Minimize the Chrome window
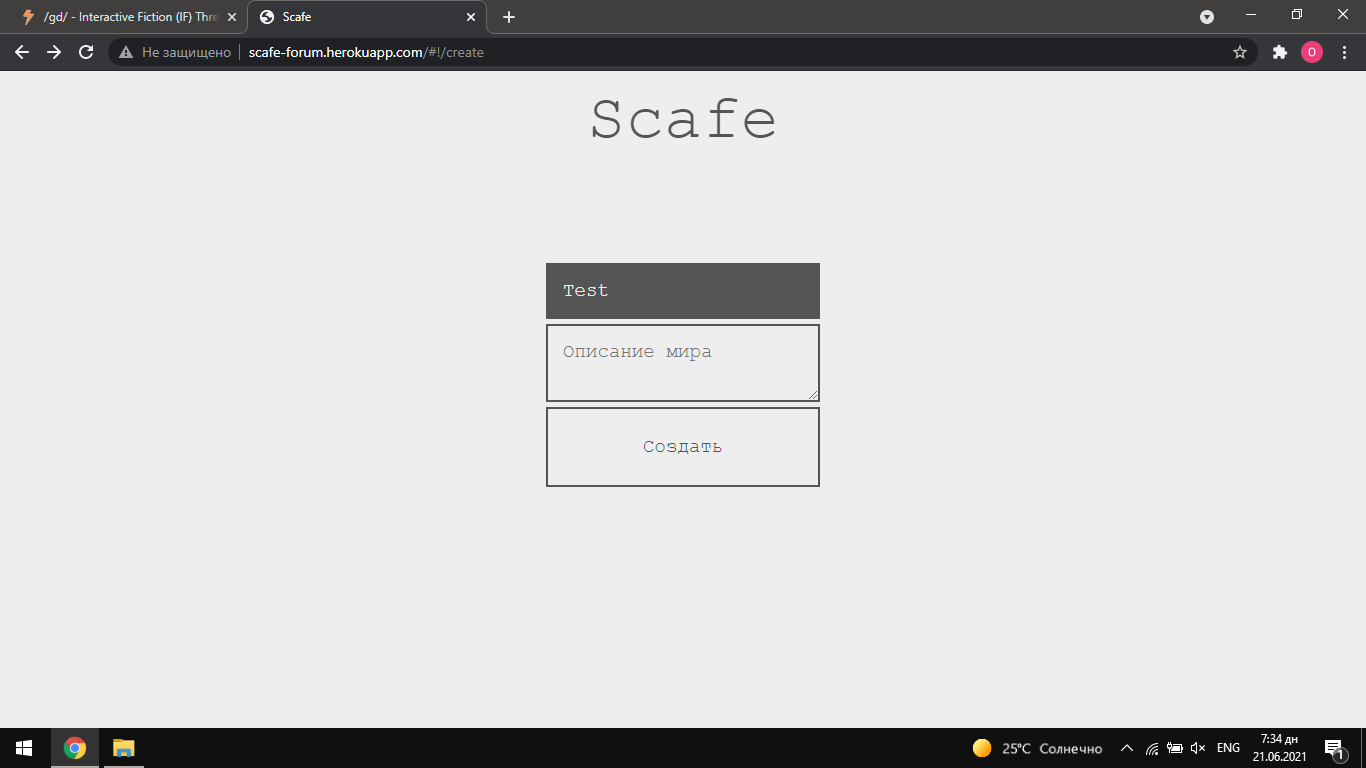Image resolution: width=1366 pixels, height=768 pixels. [1251, 15]
